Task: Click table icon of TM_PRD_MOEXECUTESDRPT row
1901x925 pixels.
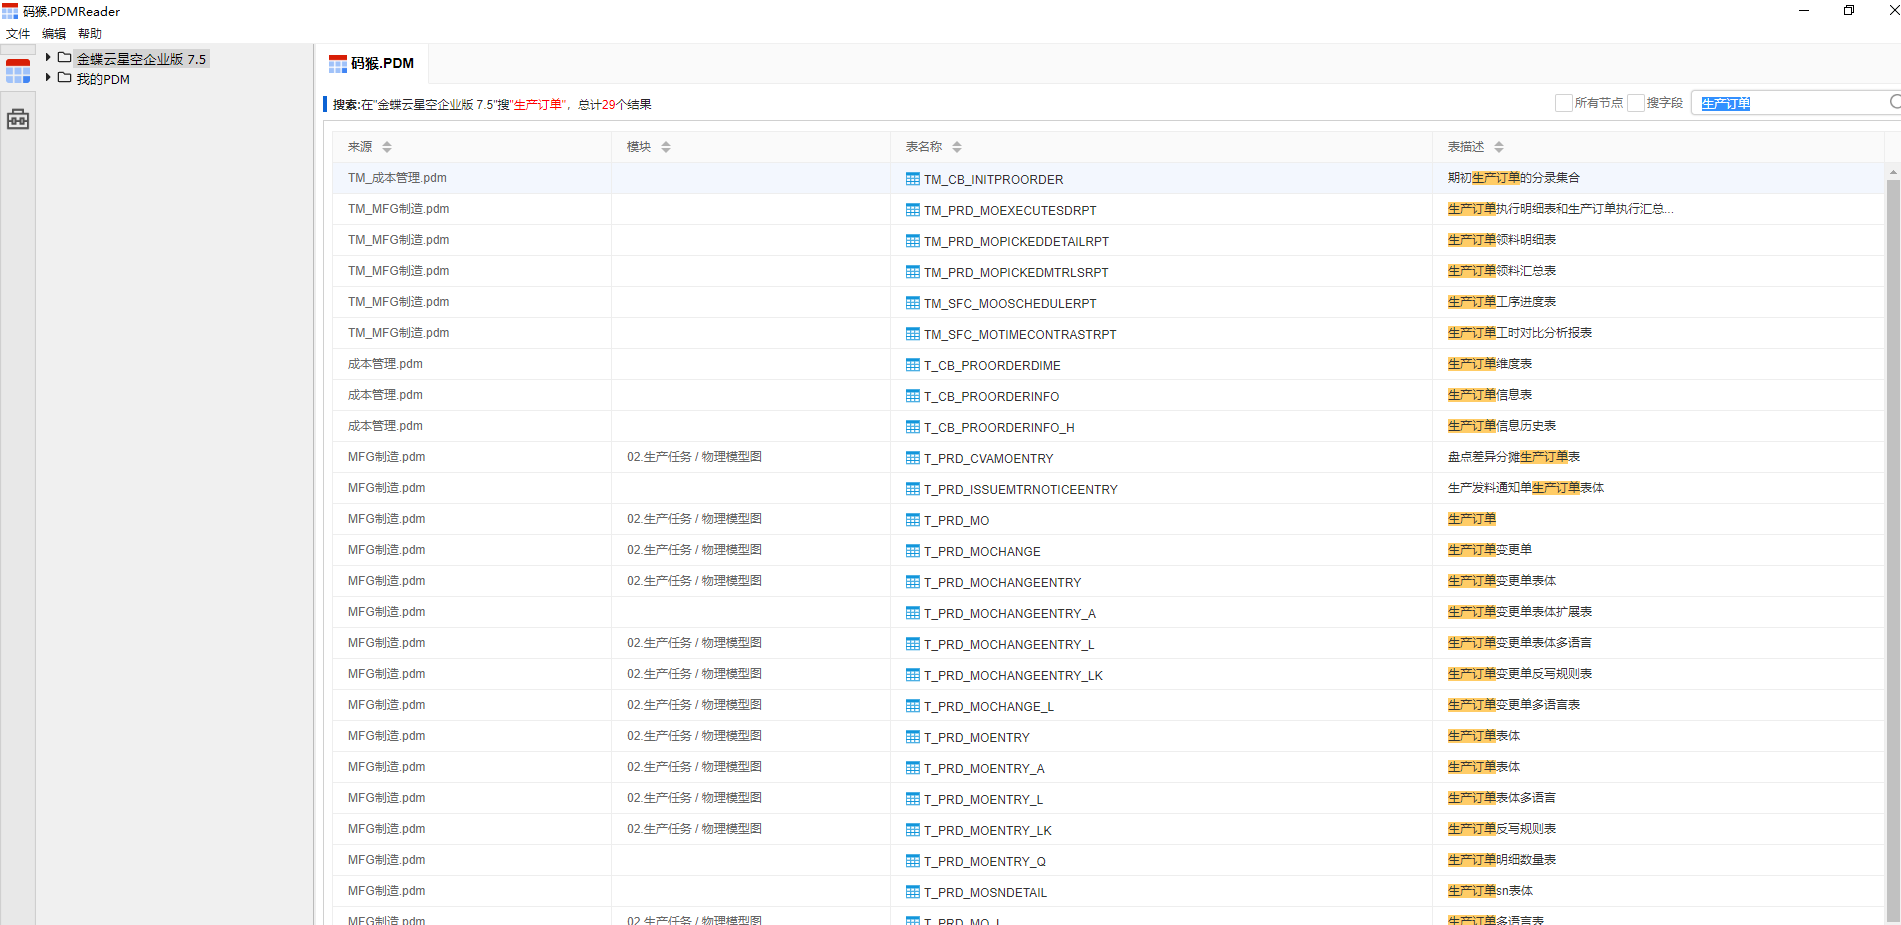Action: tap(913, 210)
